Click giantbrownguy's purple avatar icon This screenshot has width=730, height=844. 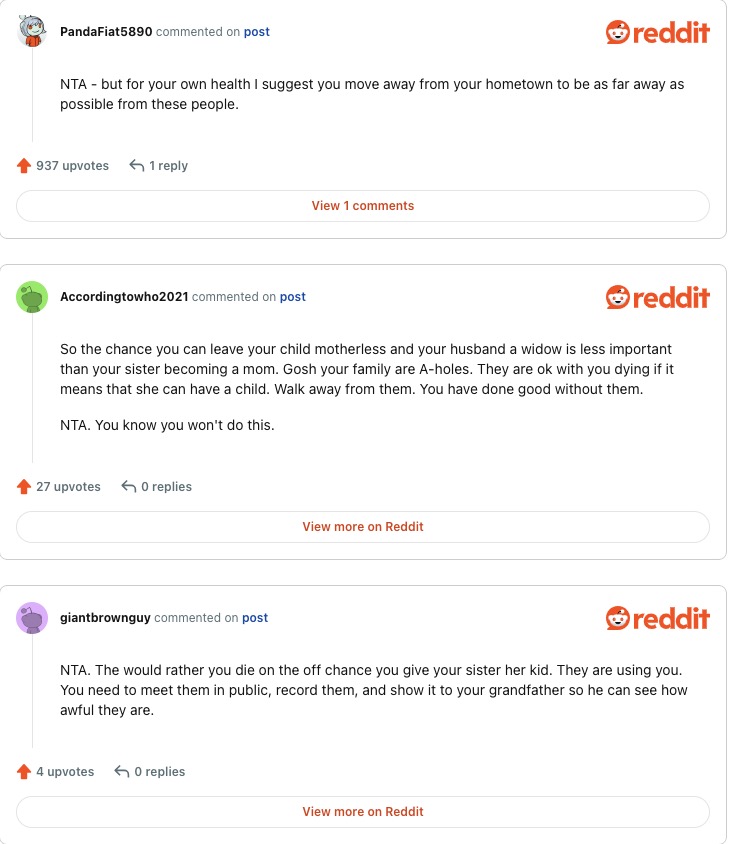click(x=33, y=618)
